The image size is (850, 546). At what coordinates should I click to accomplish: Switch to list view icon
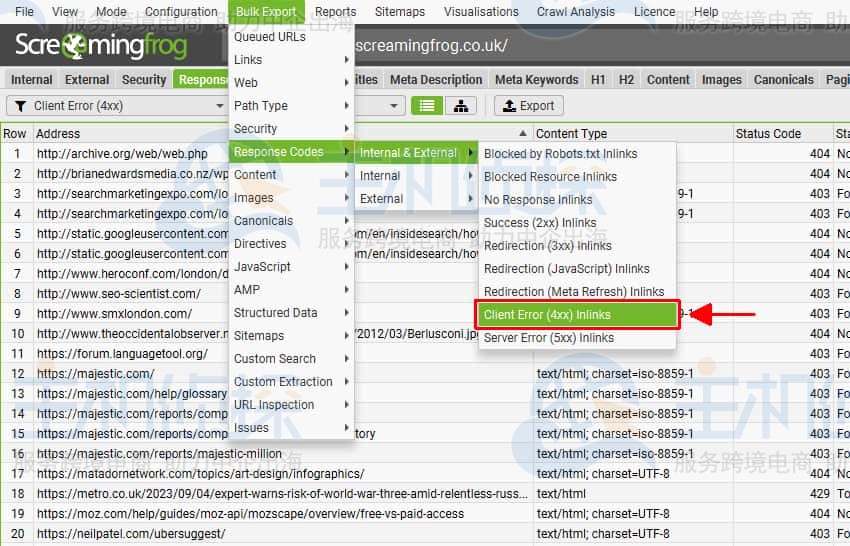pos(428,106)
